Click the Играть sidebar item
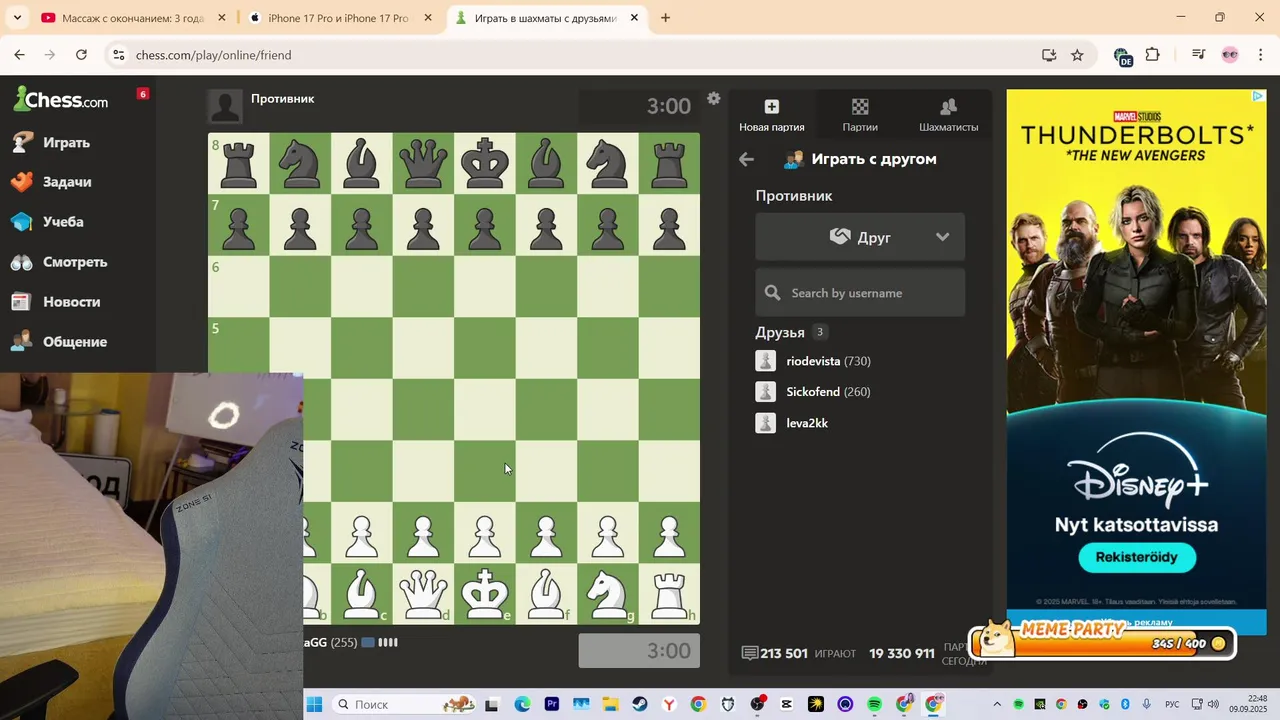This screenshot has width=1280, height=720. click(66, 142)
